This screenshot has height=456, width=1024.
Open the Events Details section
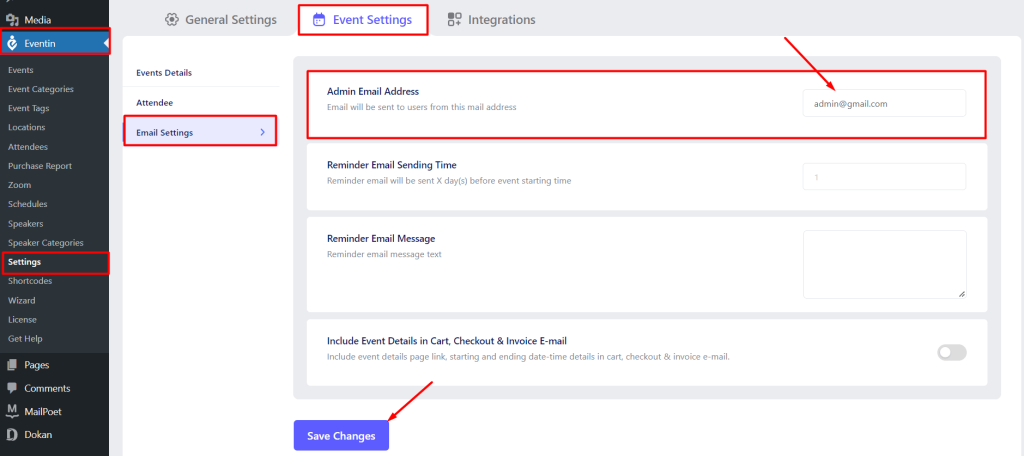tap(164, 73)
